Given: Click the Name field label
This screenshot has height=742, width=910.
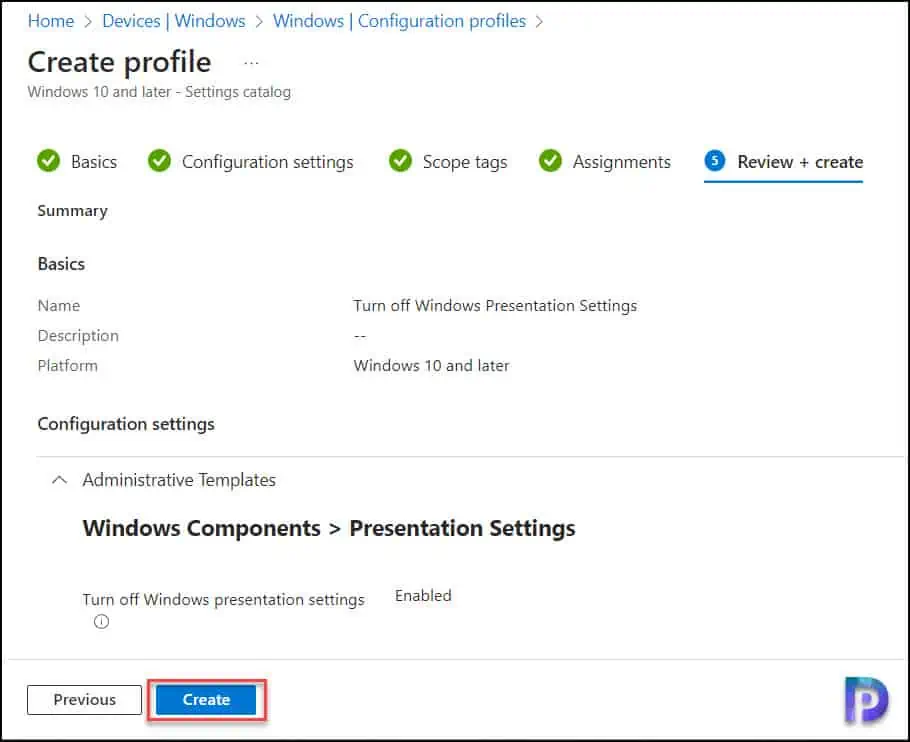Looking at the screenshot, I should [59, 306].
